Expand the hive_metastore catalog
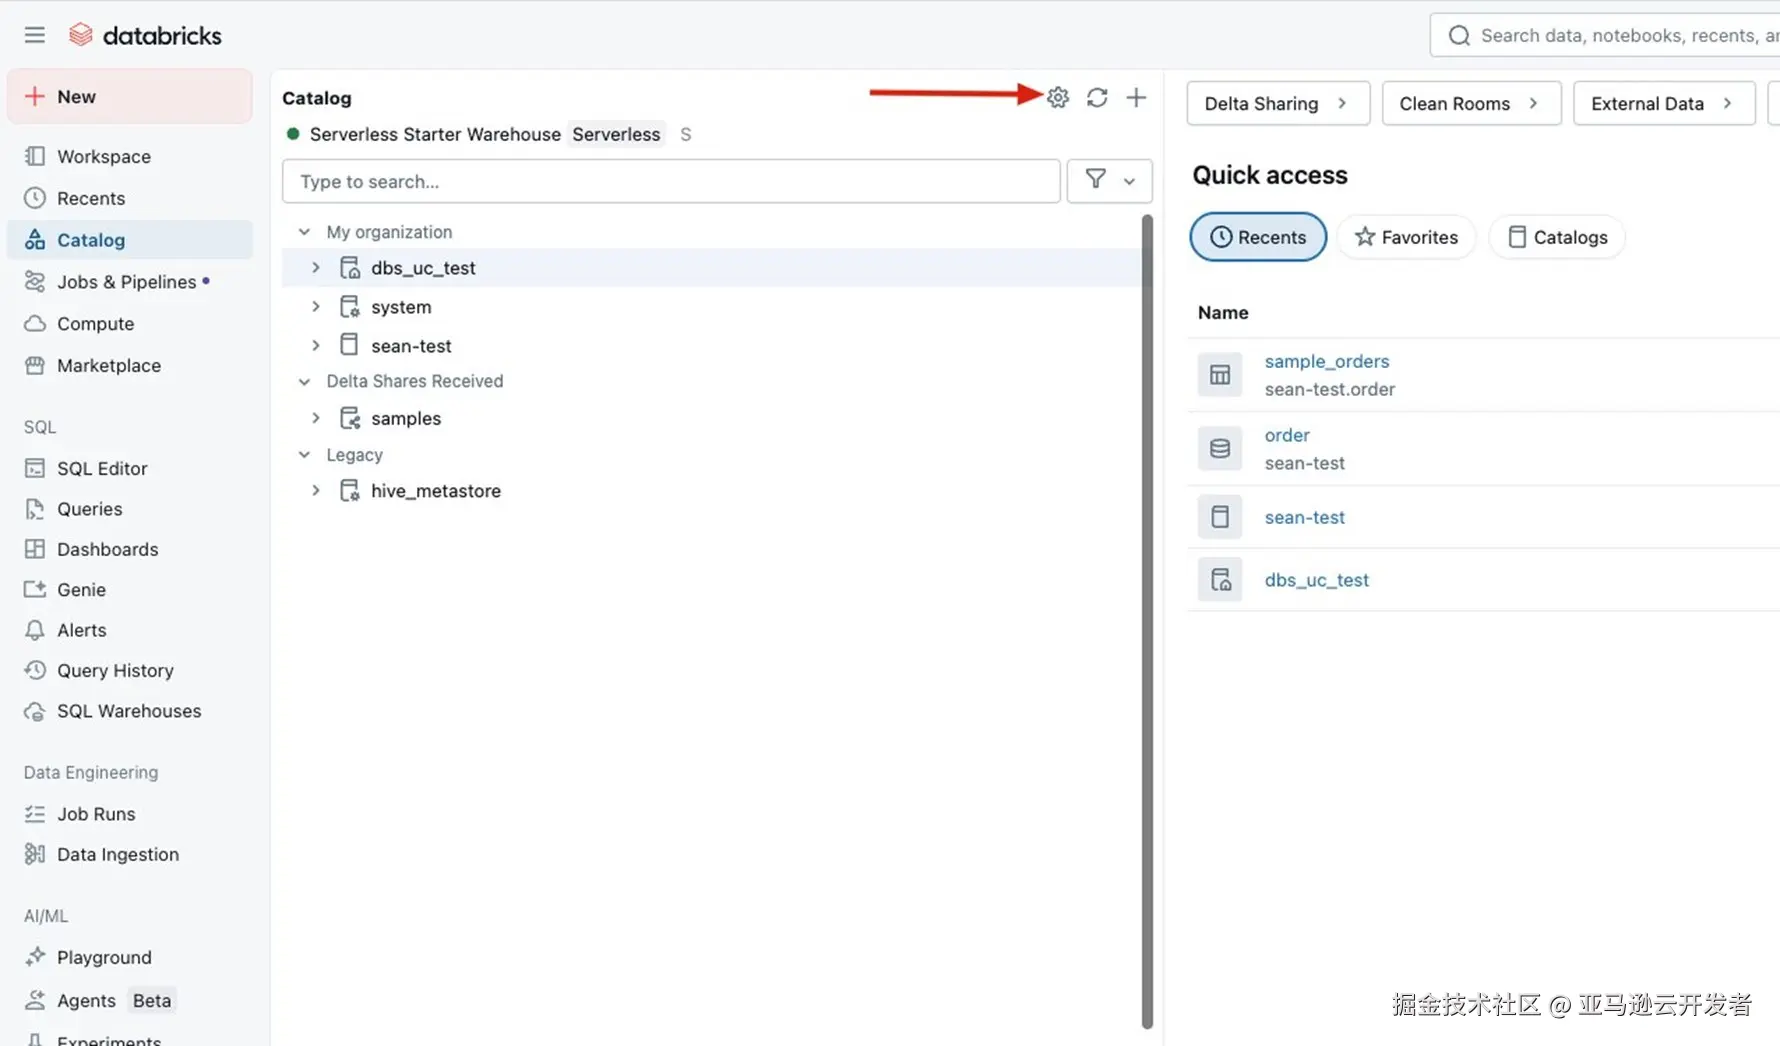 tap(316, 491)
